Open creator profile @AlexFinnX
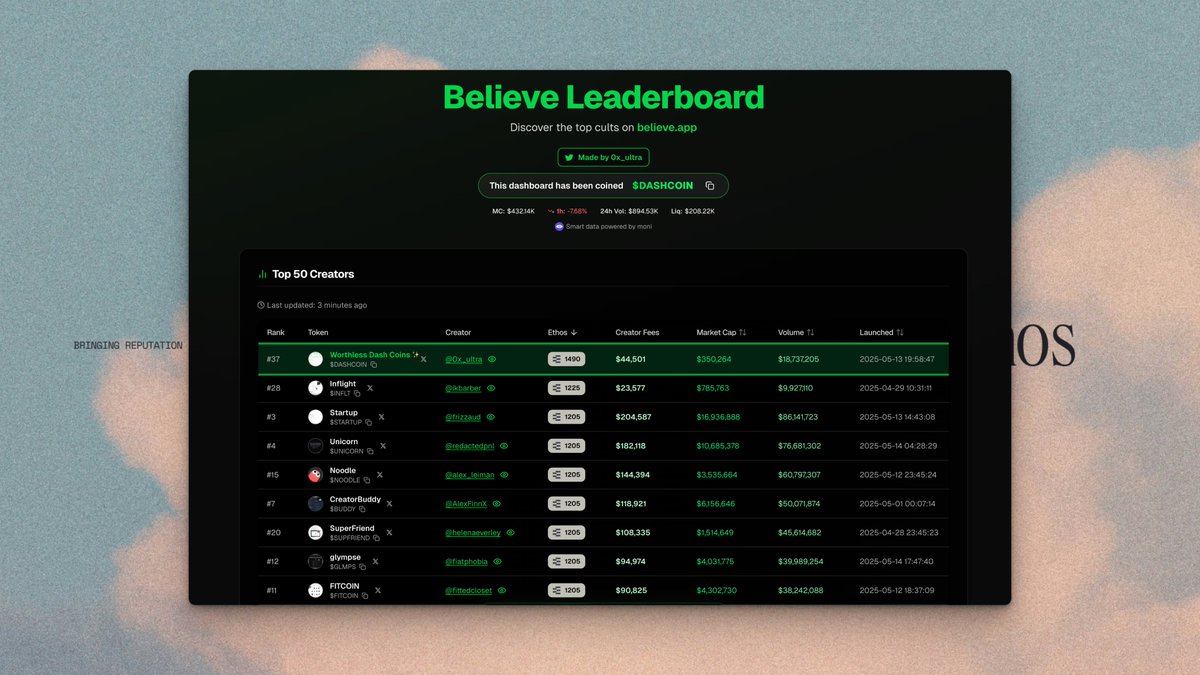Image resolution: width=1200 pixels, height=675 pixels. tap(466, 504)
